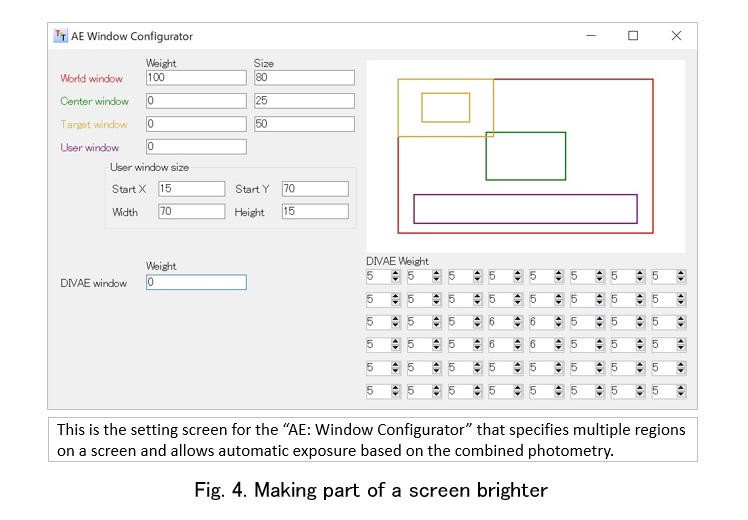Maximize the AE Window Configurator window
The width and height of the screenshot is (748, 520).
[633, 36]
